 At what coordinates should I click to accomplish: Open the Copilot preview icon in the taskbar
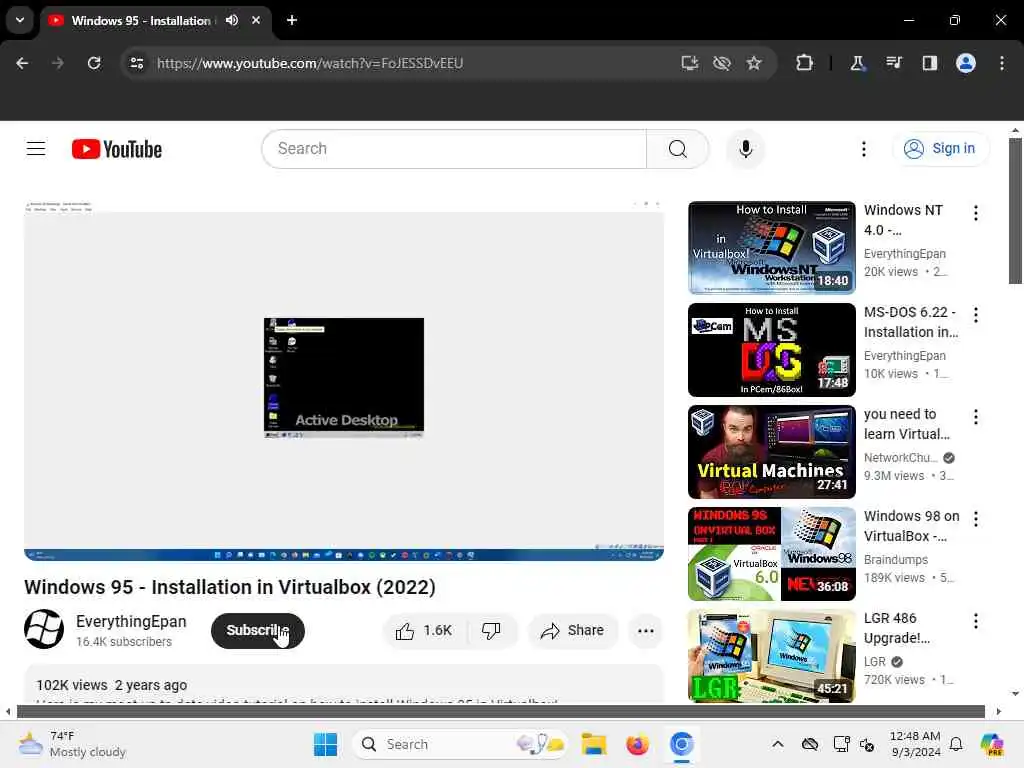coord(992,744)
